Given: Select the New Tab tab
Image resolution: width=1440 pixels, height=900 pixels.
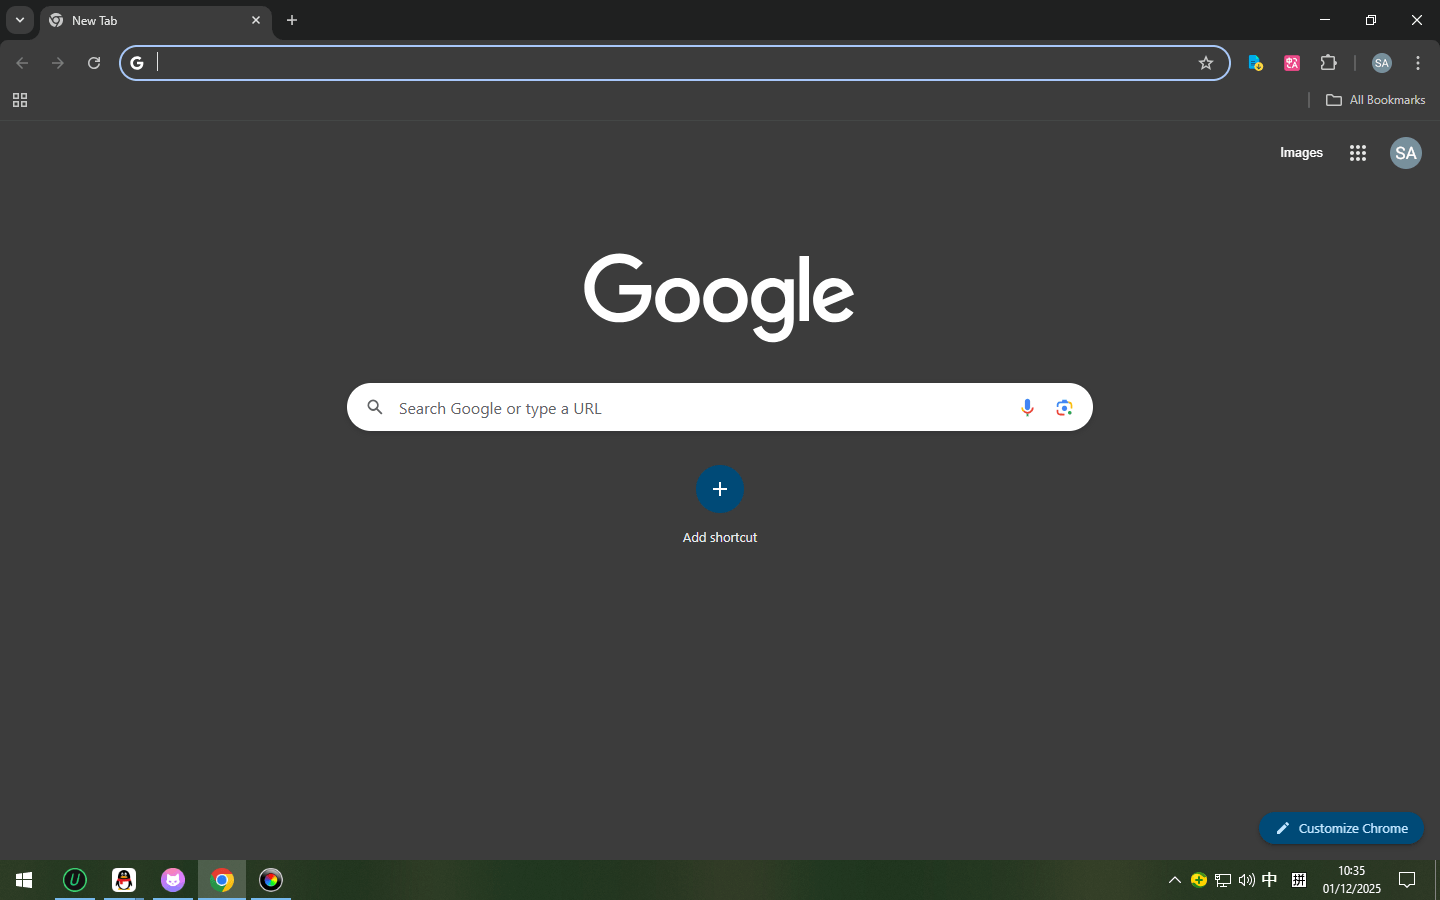Looking at the screenshot, I should click(156, 20).
